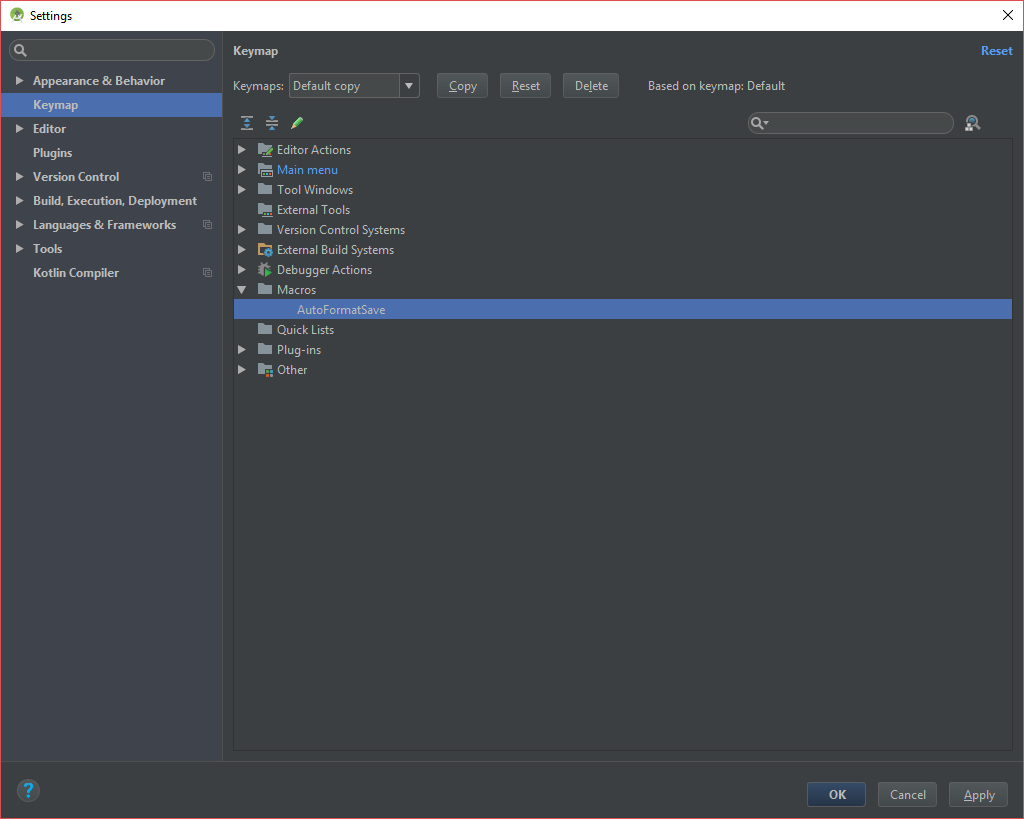Collapse the Macros tree node

coord(242,289)
